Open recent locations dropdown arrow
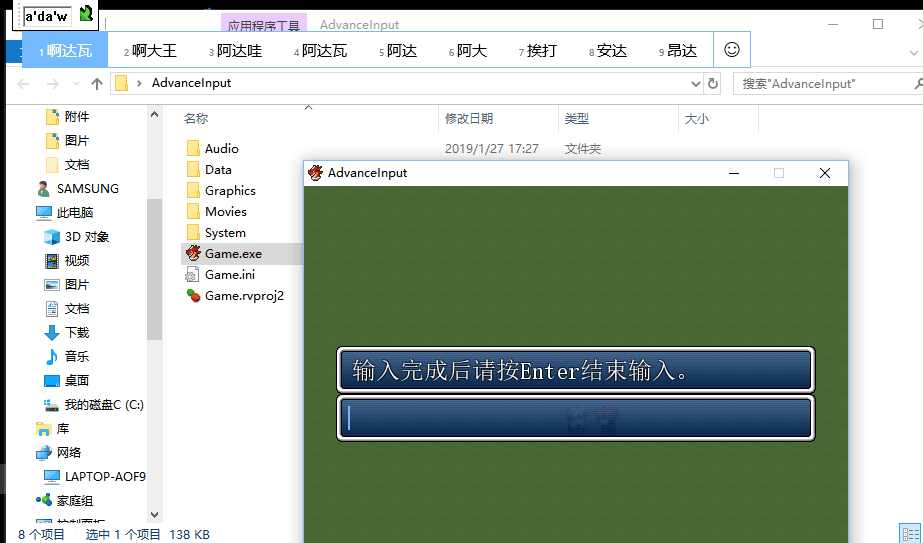The height and width of the screenshot is (543, 923). [76, 84]
